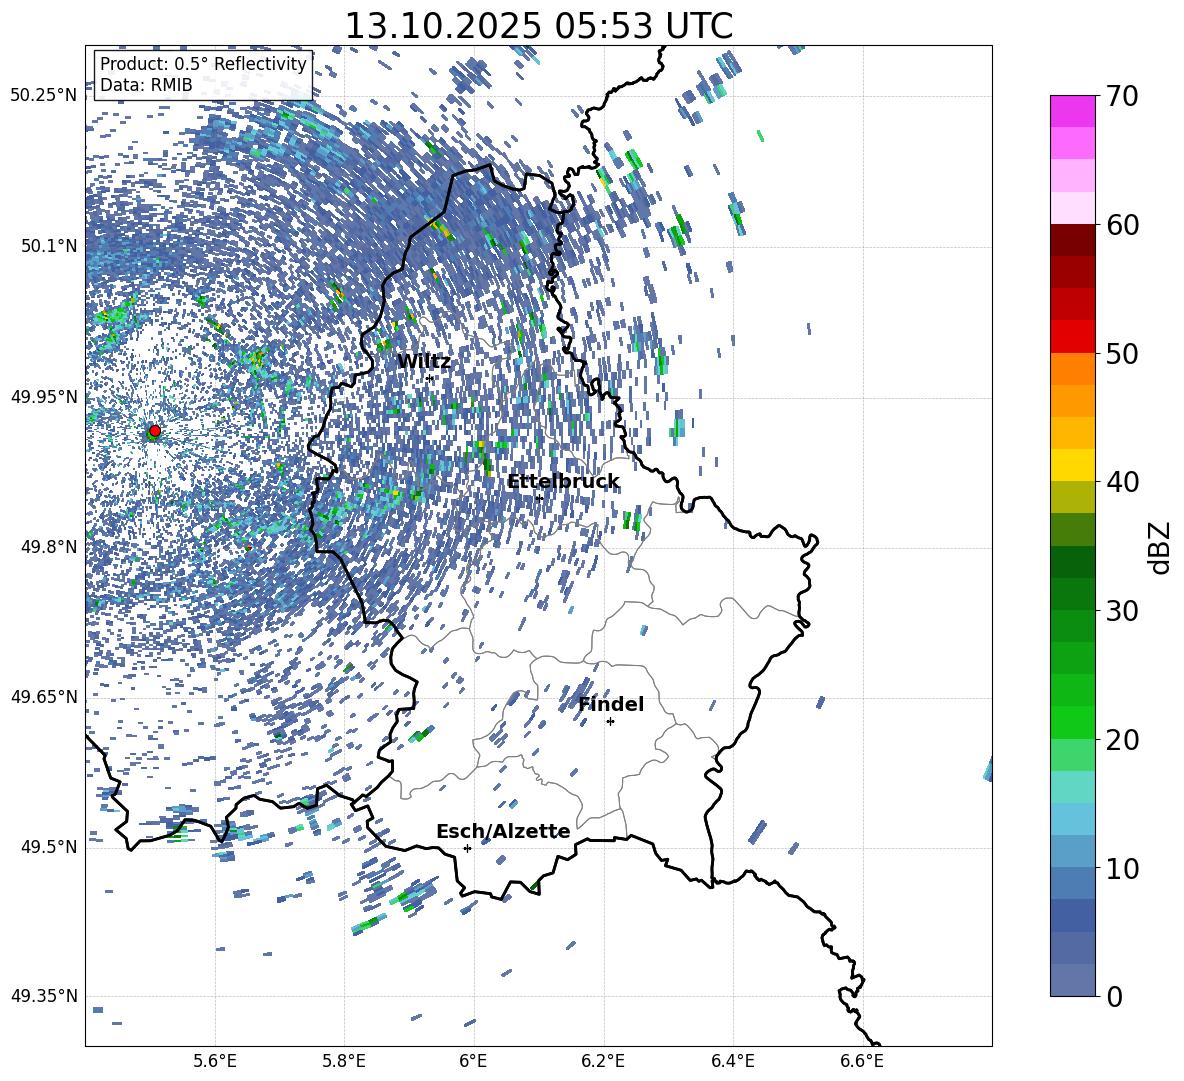Click the orange colorbar segment below 50
The image size is (1184, 1081).
pyautogui.click(x=1072, y=369)
